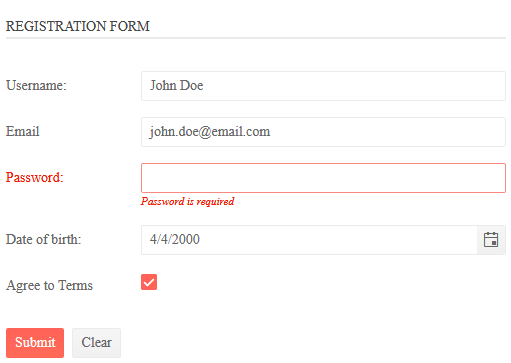Place cursor on the John Doe text

tap(176, 85)
